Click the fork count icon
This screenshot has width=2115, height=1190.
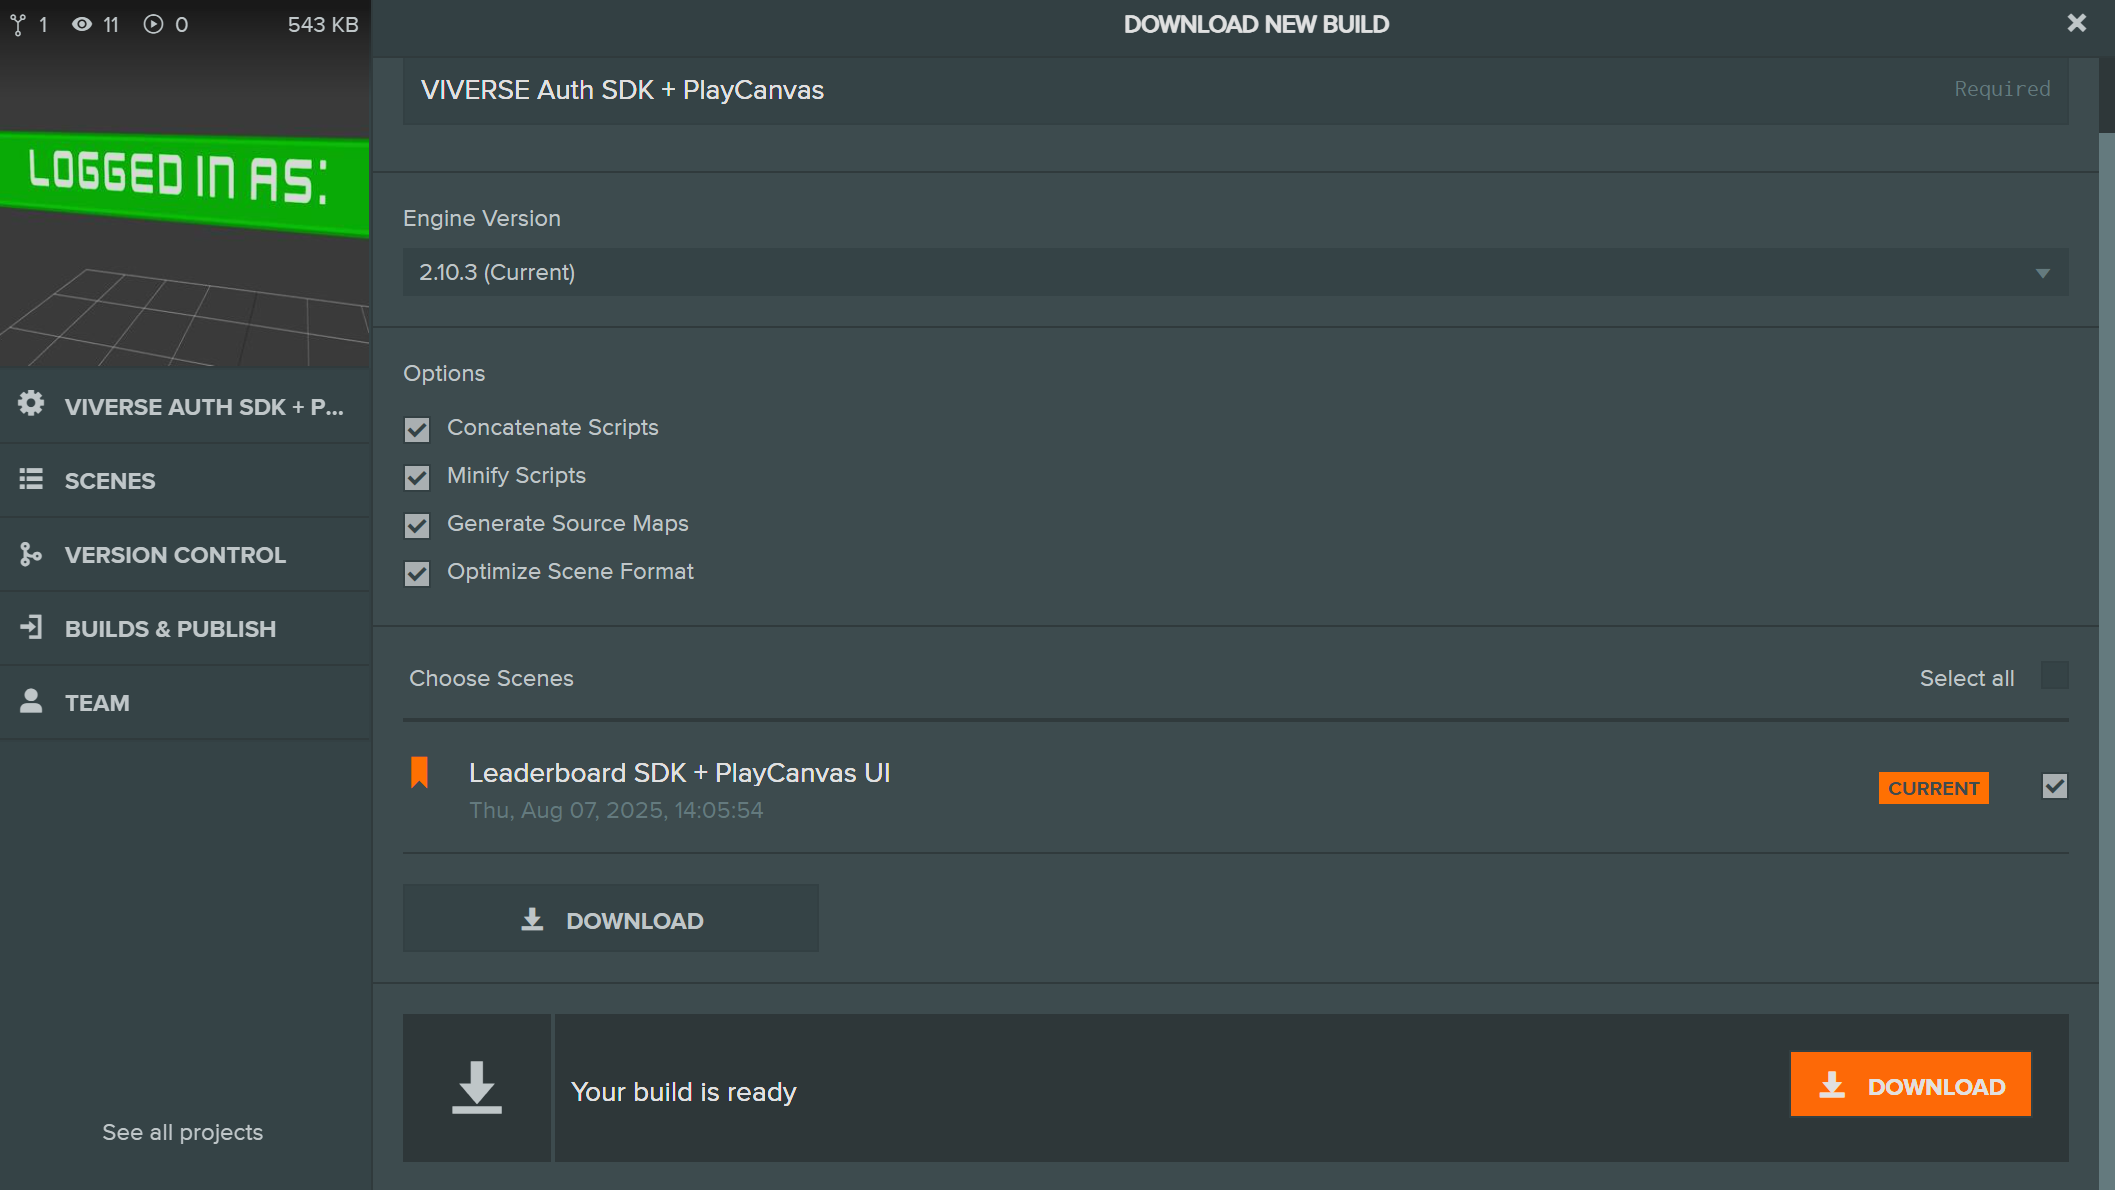[18, 25]
